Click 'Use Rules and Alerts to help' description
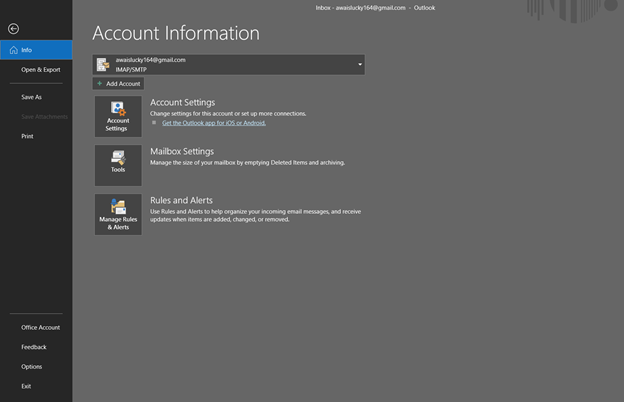This screenshot has height=402, width=624. [255, 215]
